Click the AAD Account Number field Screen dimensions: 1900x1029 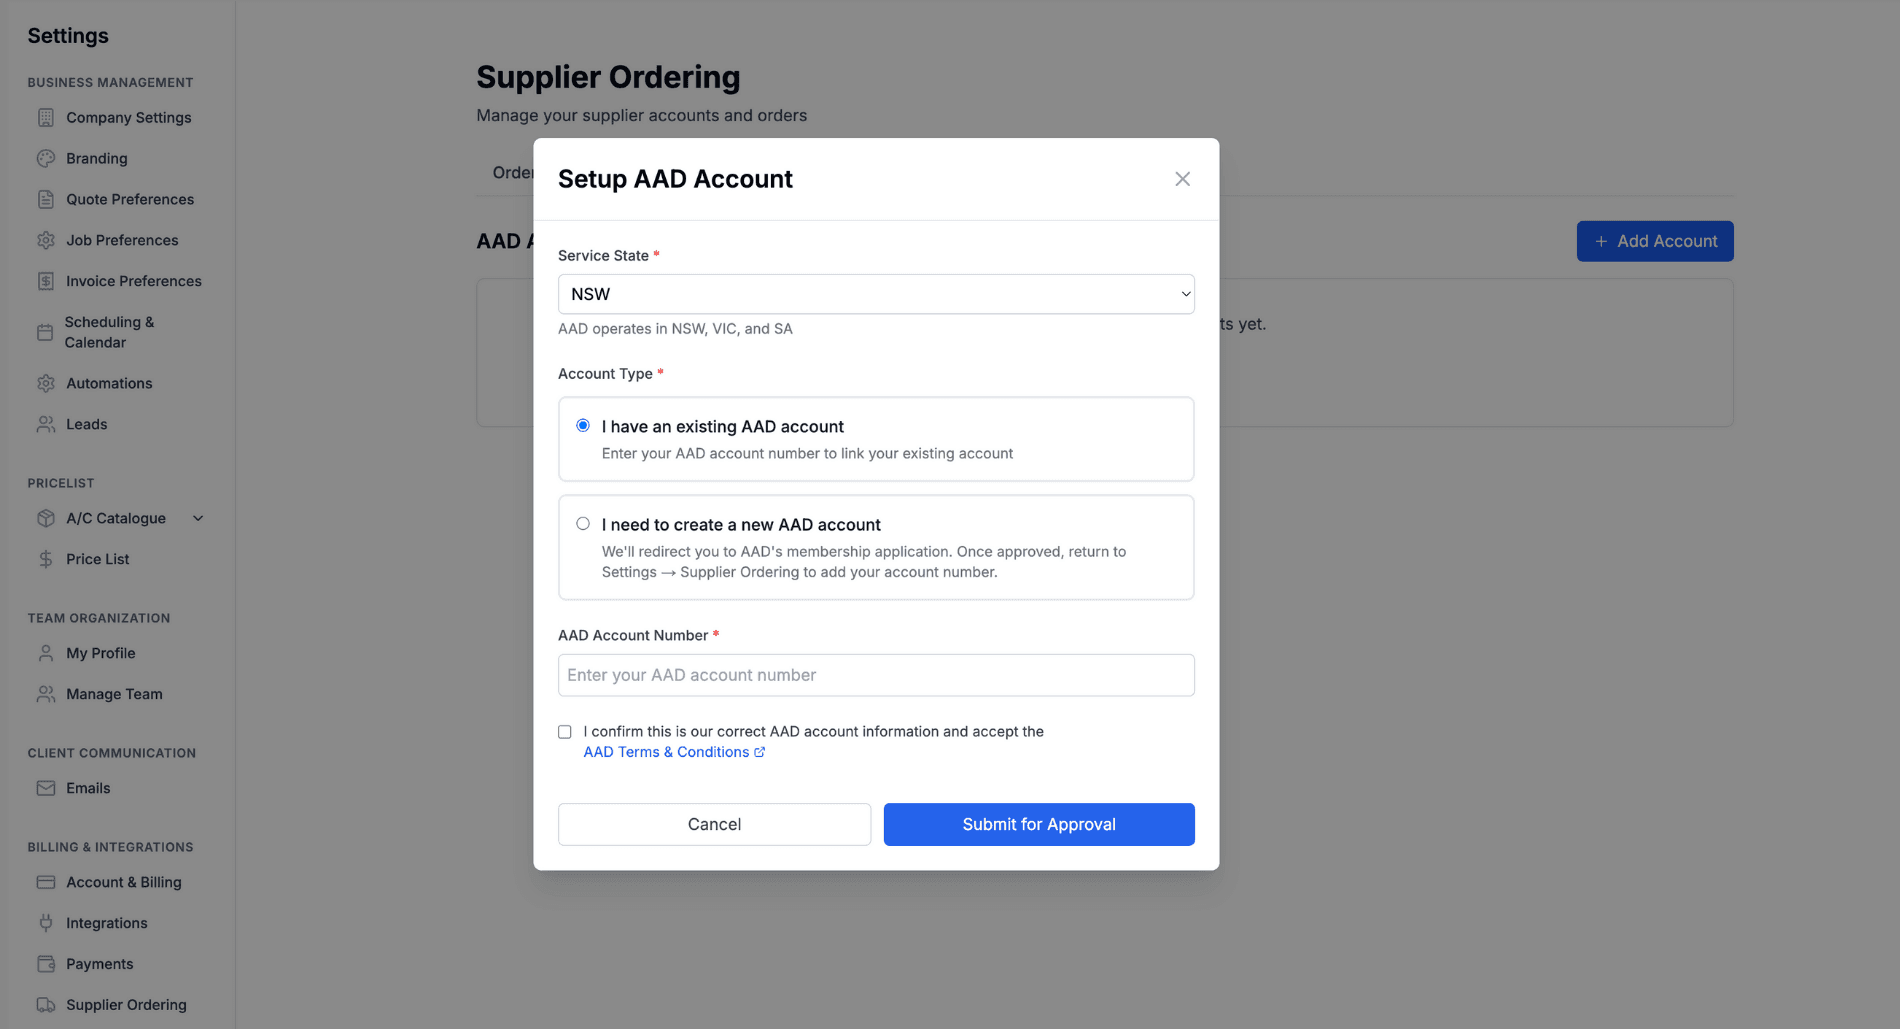(875, 675)
